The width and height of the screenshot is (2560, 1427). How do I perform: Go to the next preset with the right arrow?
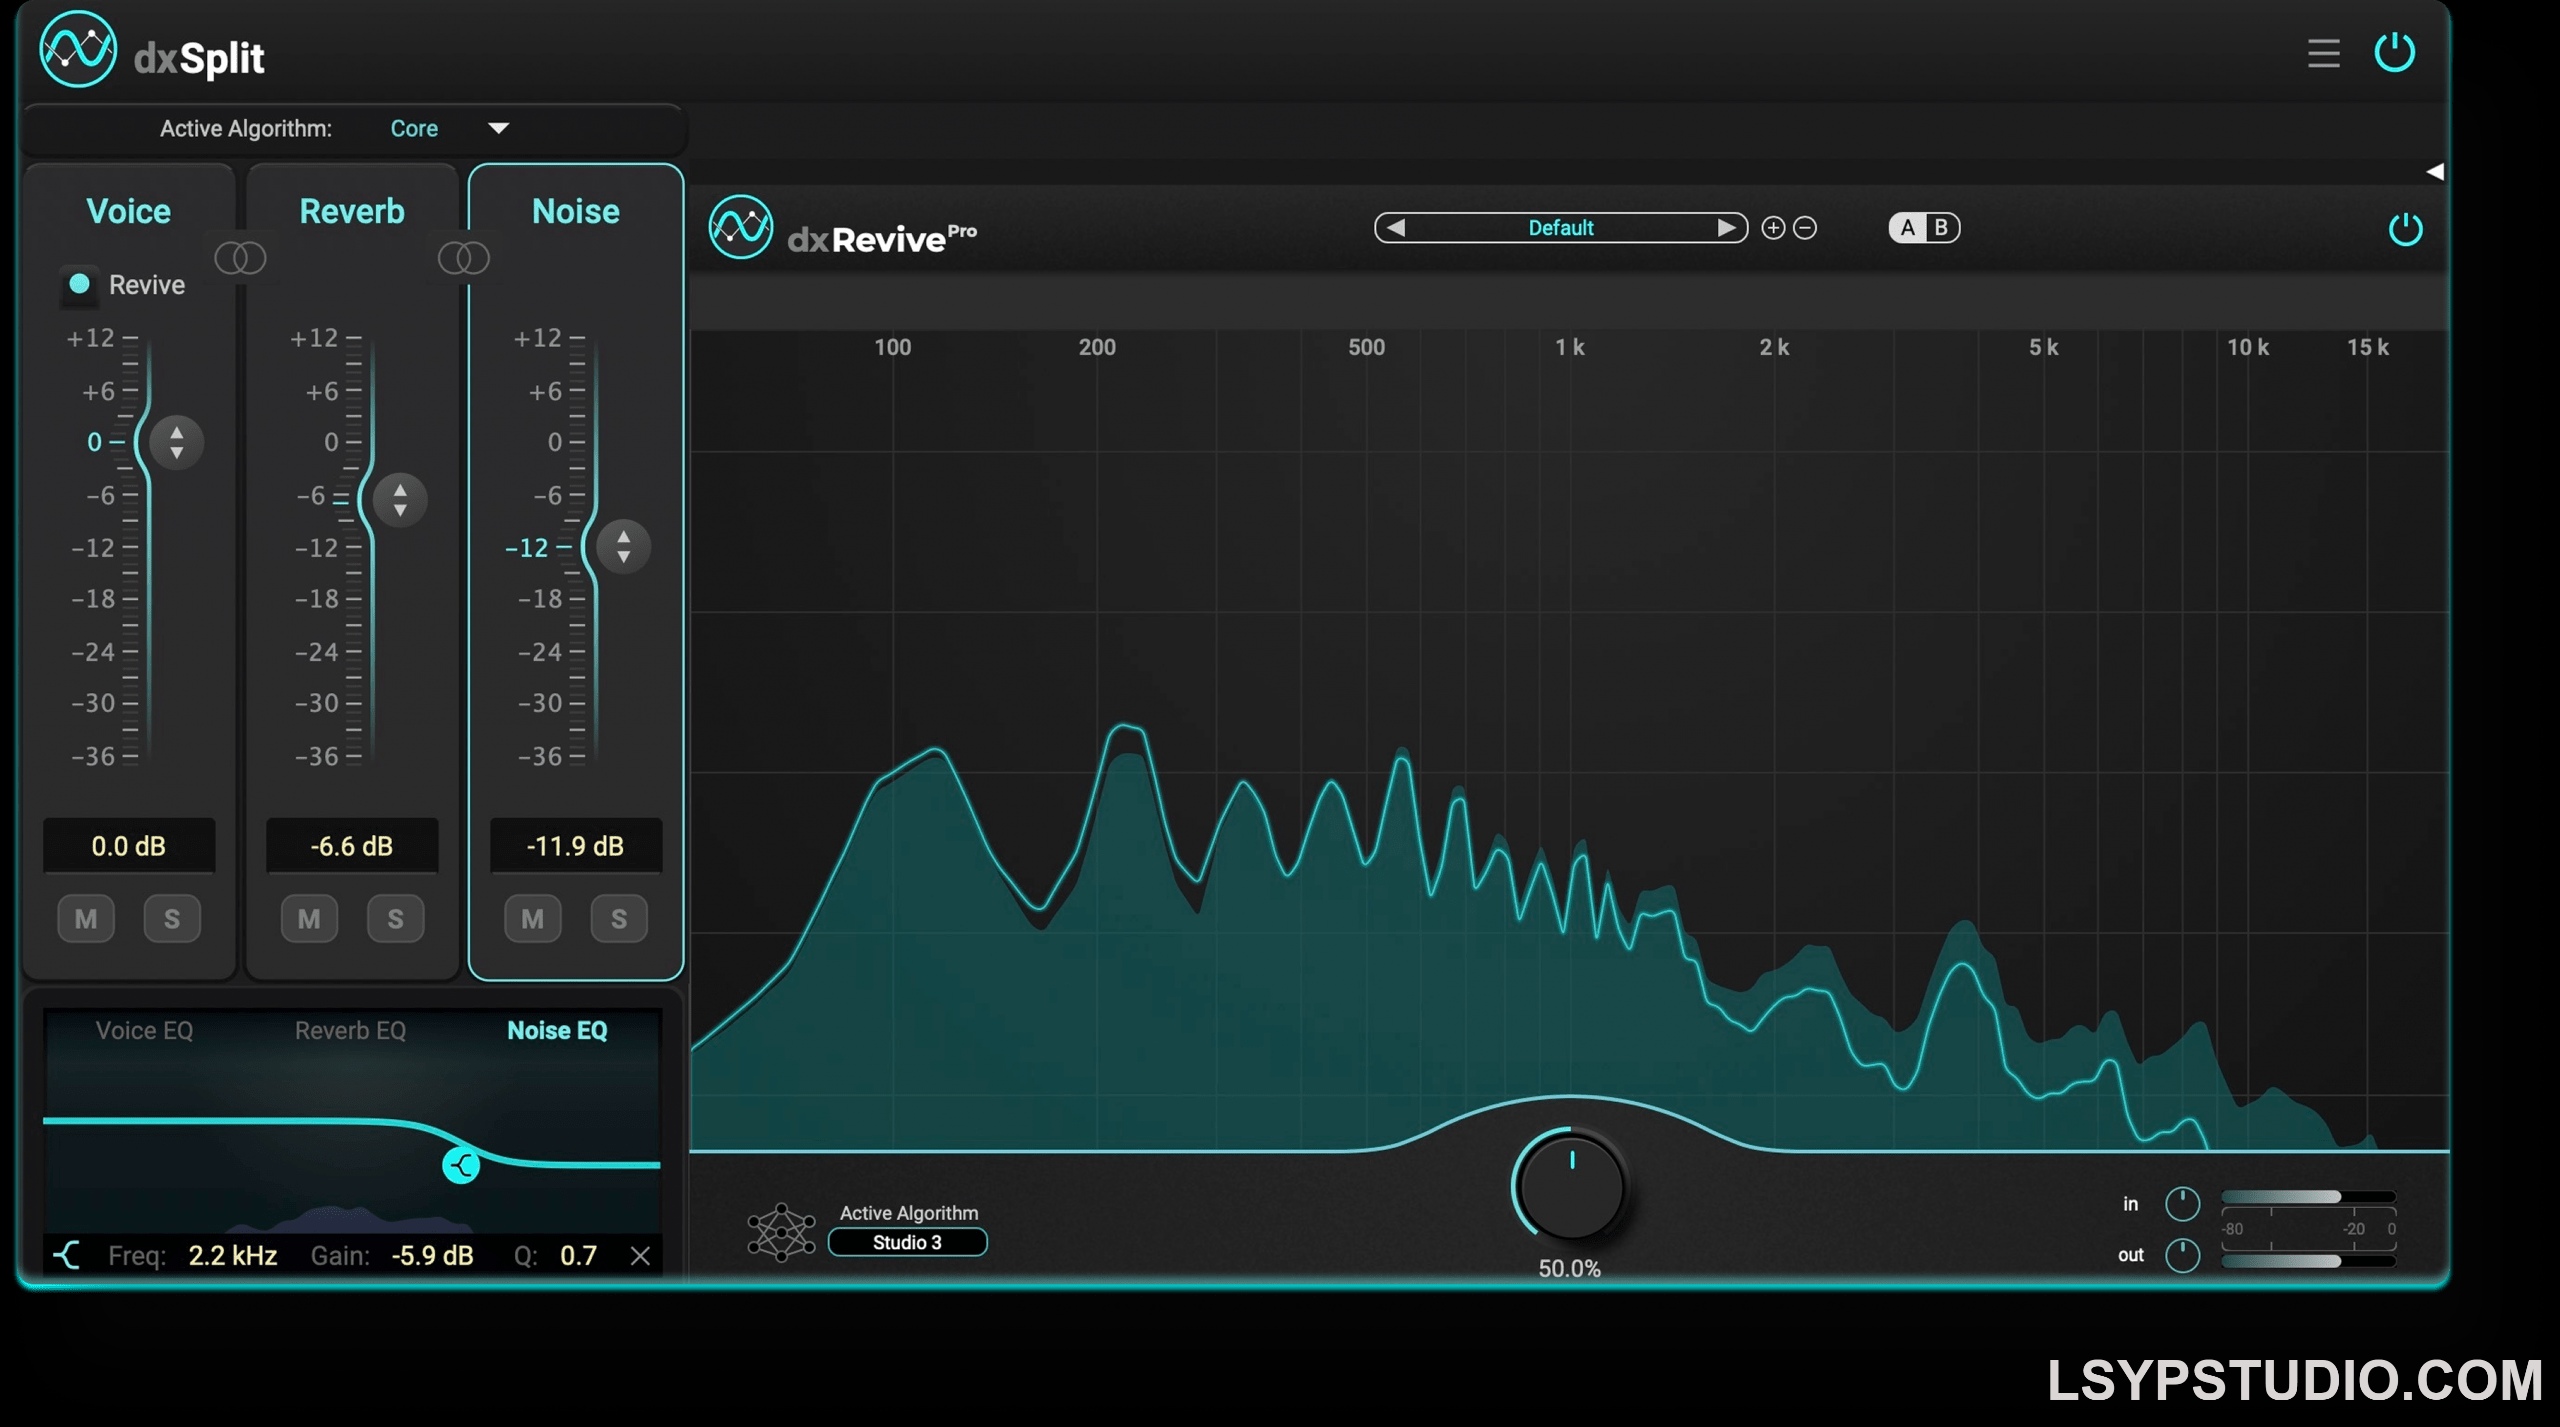[1726, 228]
